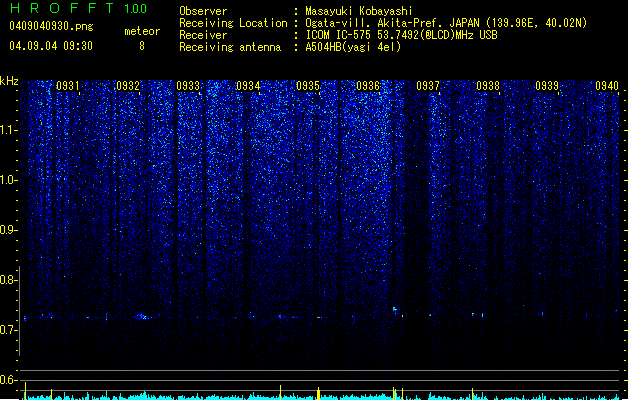Viewport: 629px width, 400px height.
Task: Click the 0940 time marker
Action: [607, 85]
